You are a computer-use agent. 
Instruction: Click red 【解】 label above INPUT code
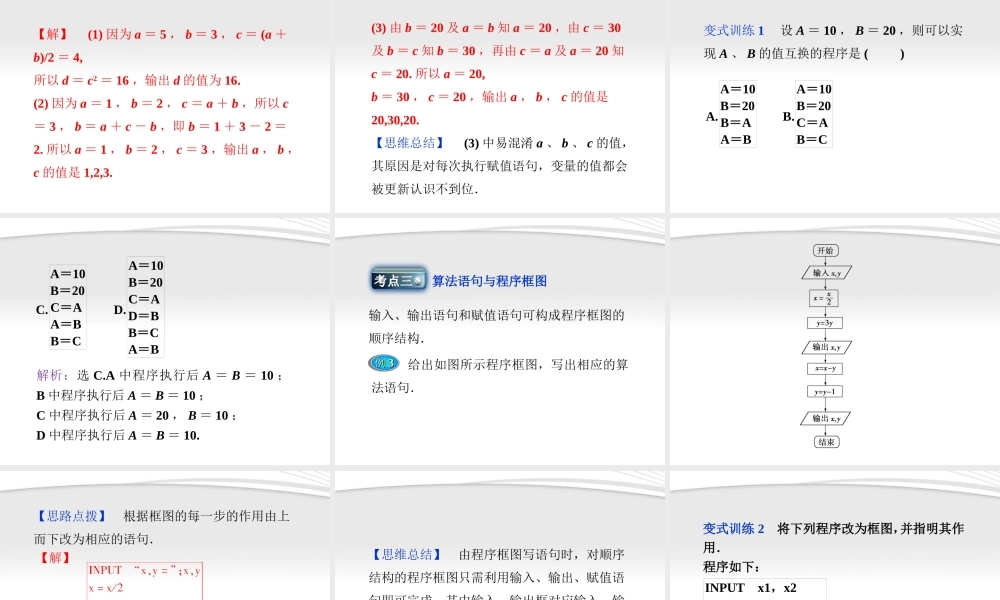coord(55,558)
